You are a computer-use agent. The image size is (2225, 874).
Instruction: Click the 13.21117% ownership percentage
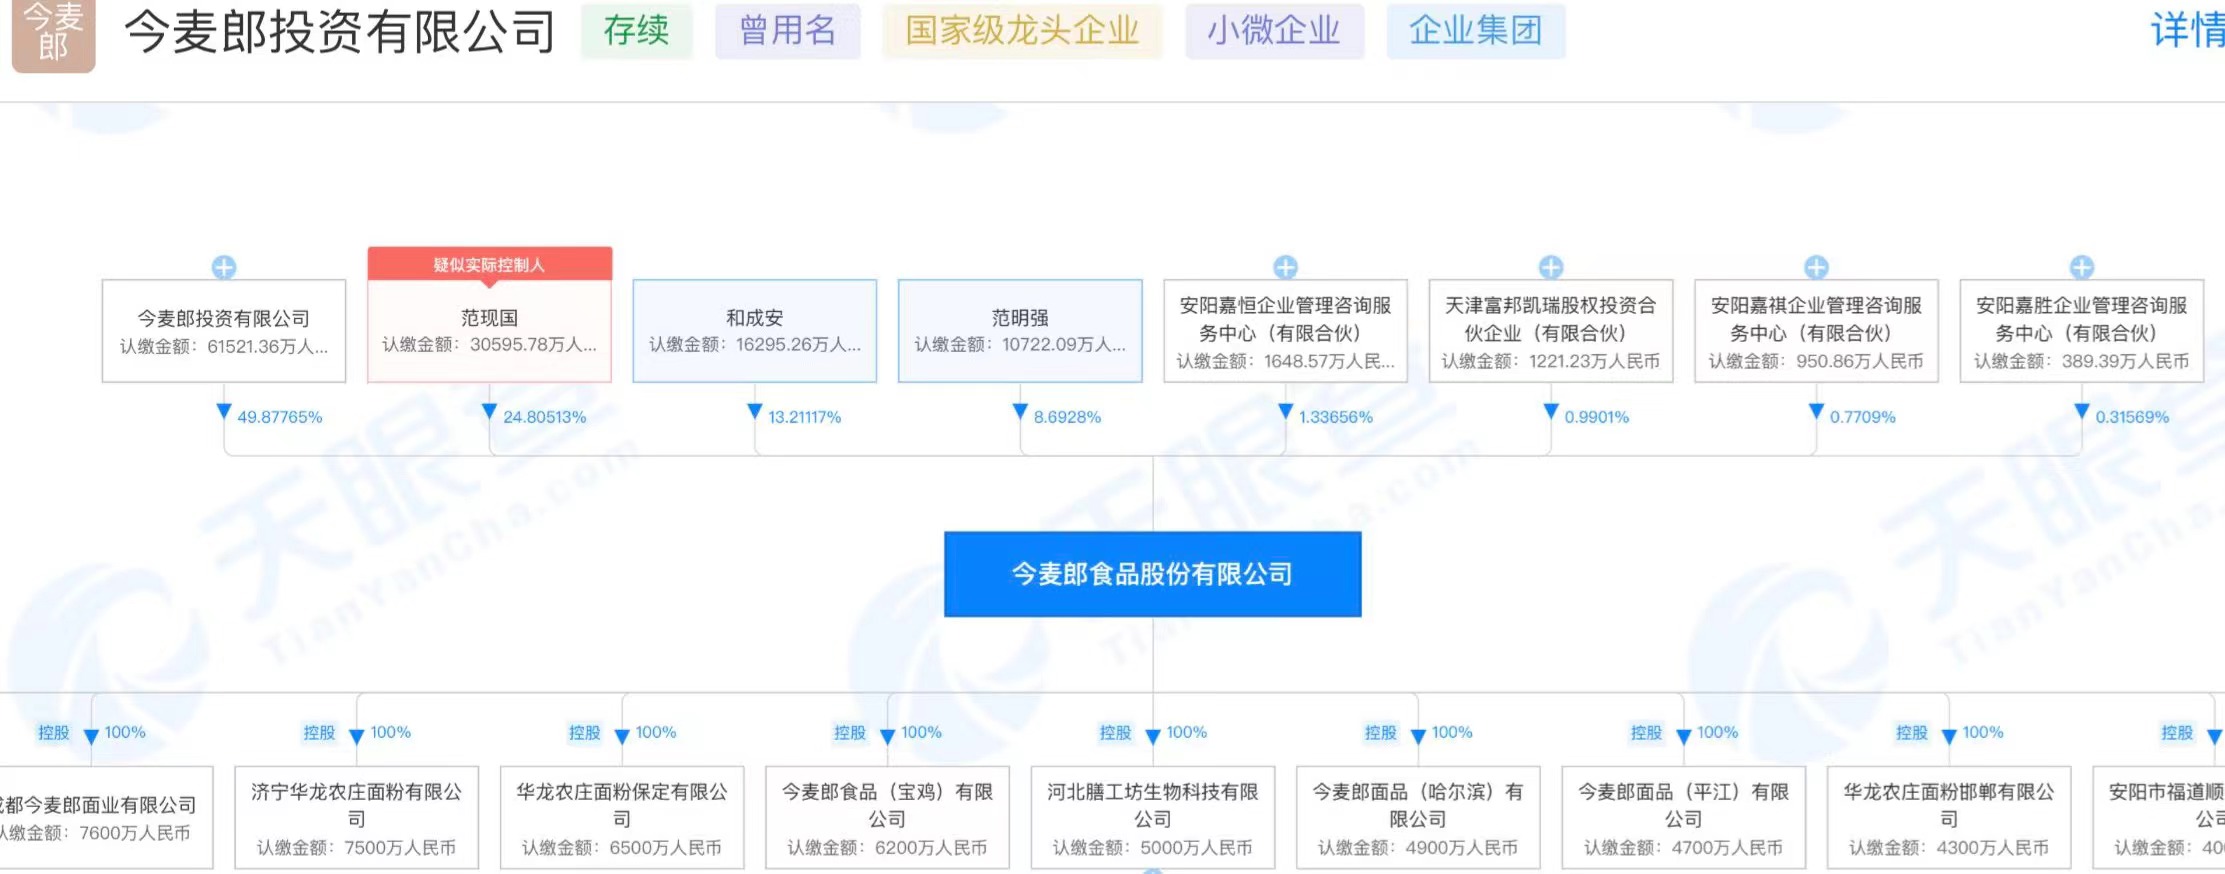pyautogui.click(x=804, y=417)
